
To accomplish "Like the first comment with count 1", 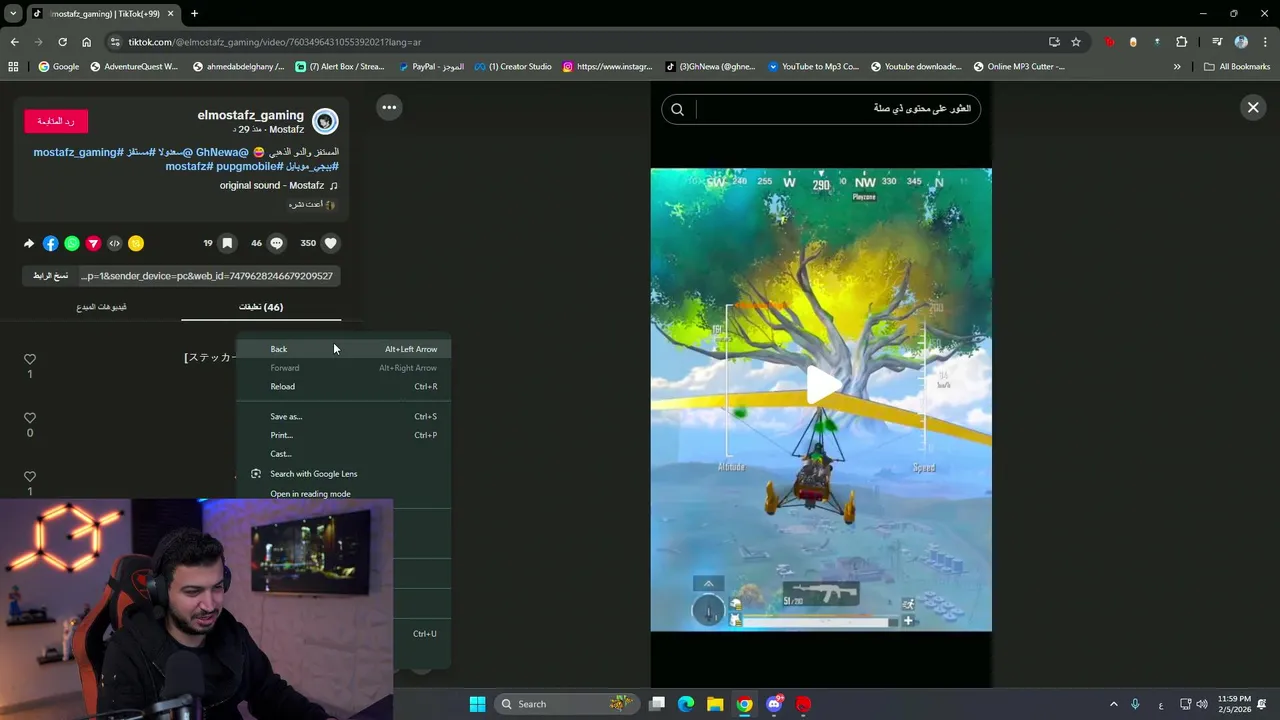I will (x=30, y=359).
